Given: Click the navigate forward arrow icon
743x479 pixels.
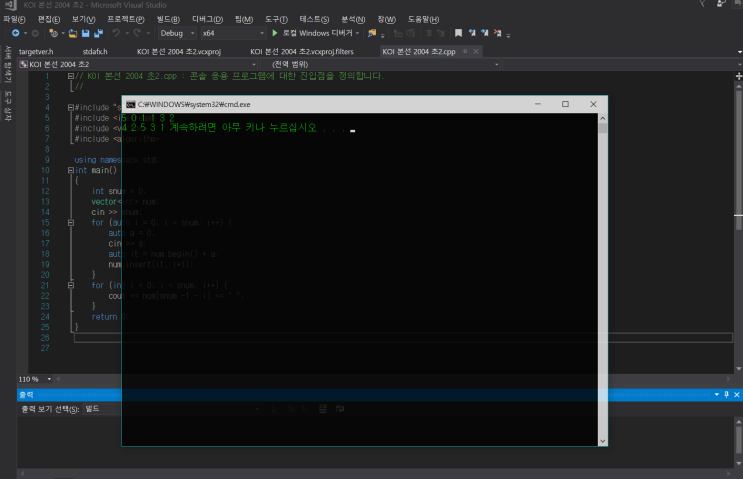Looking at the screenshot, I should click(x=35, y=33).
